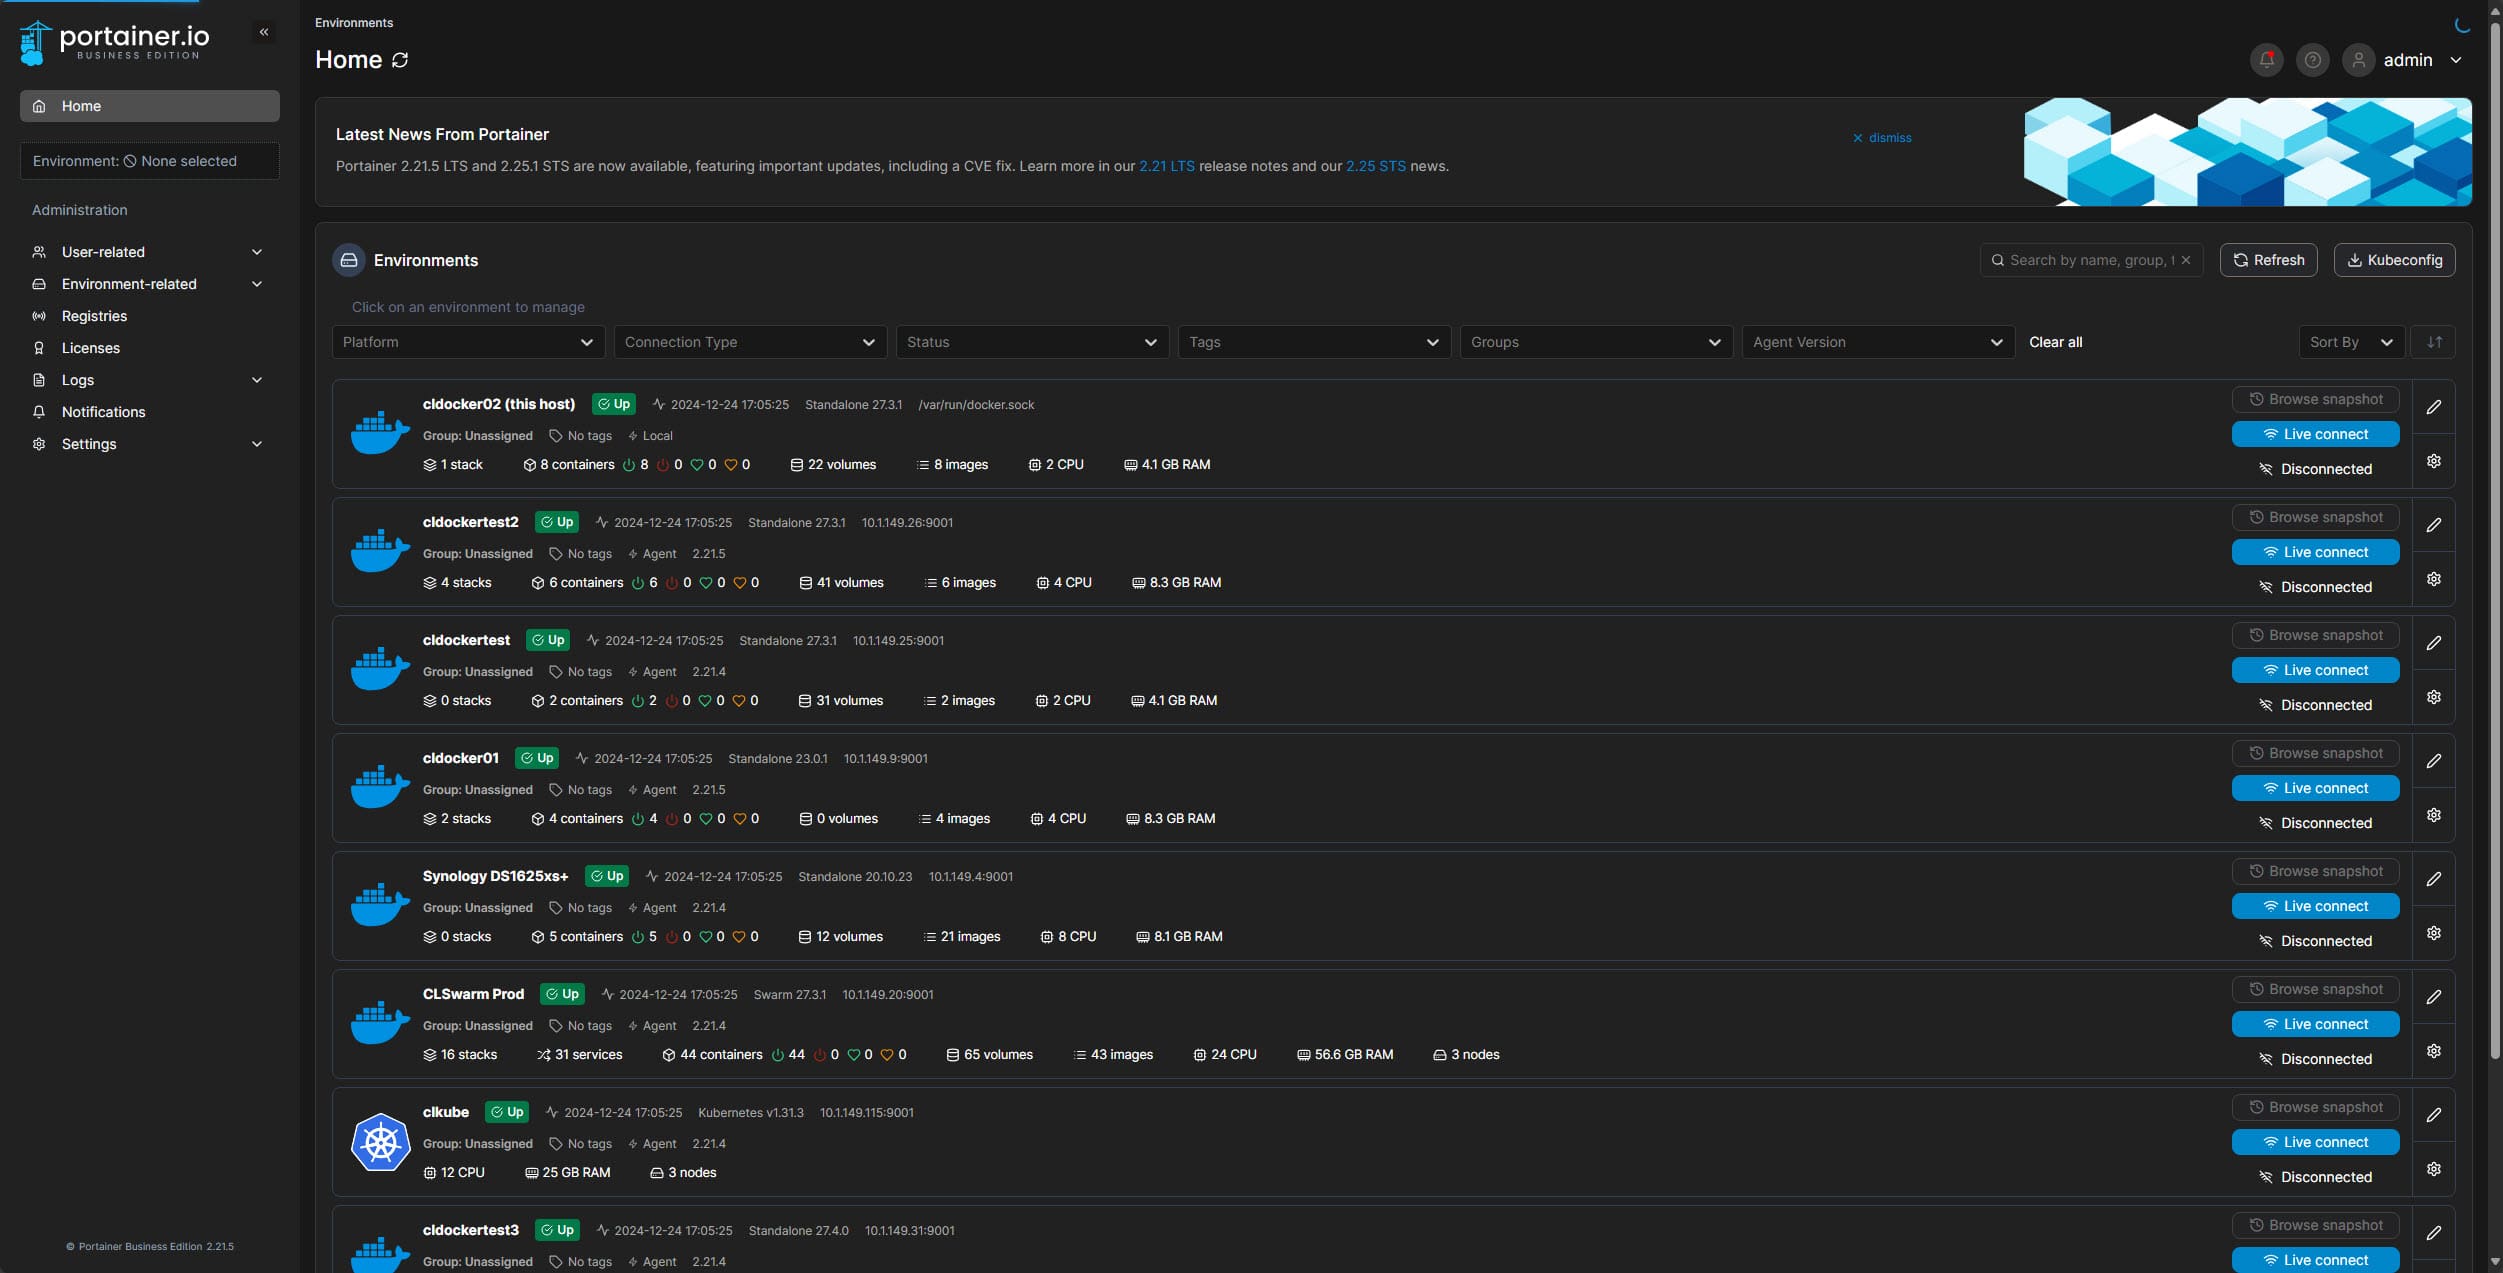Edit cldocker01 environment with pencil icon
This screenshot has width=2503, height=1273.
coord(2434,761)
